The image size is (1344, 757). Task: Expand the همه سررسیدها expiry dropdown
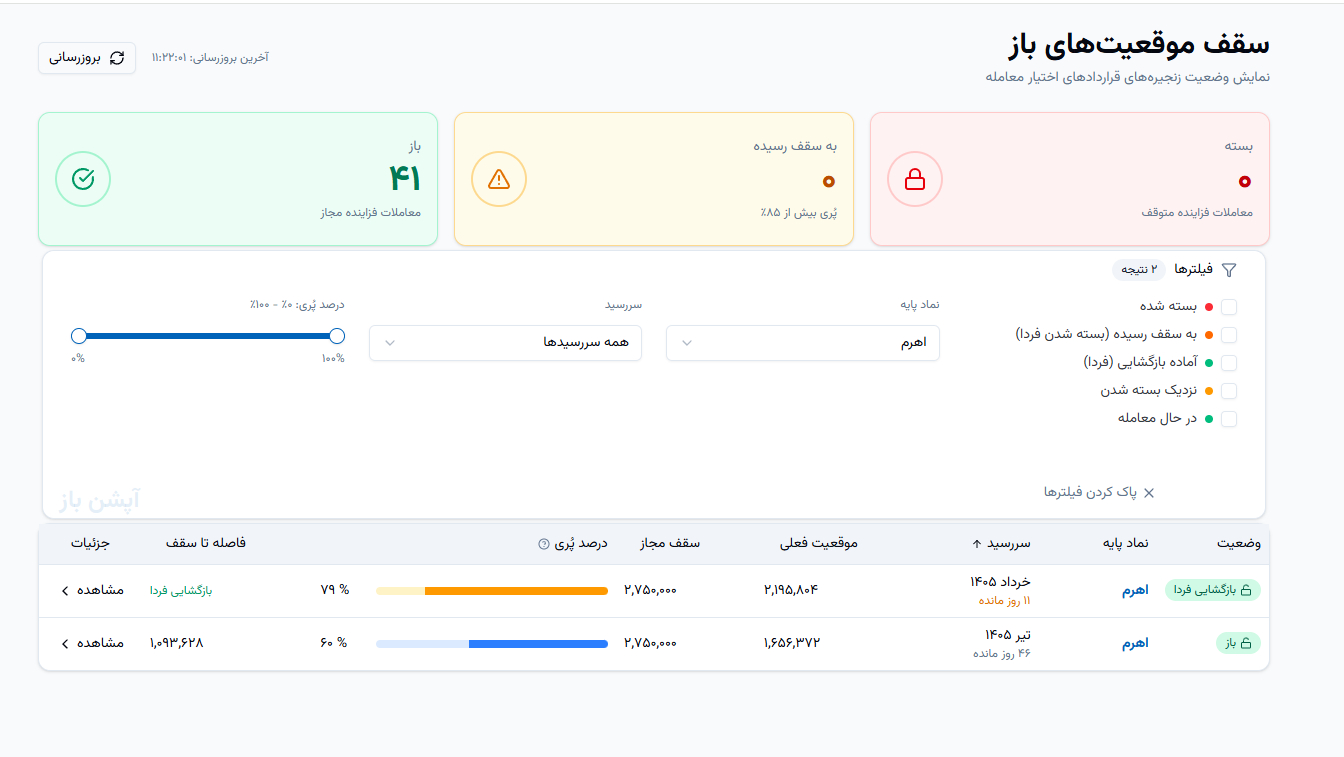(505, 343)
